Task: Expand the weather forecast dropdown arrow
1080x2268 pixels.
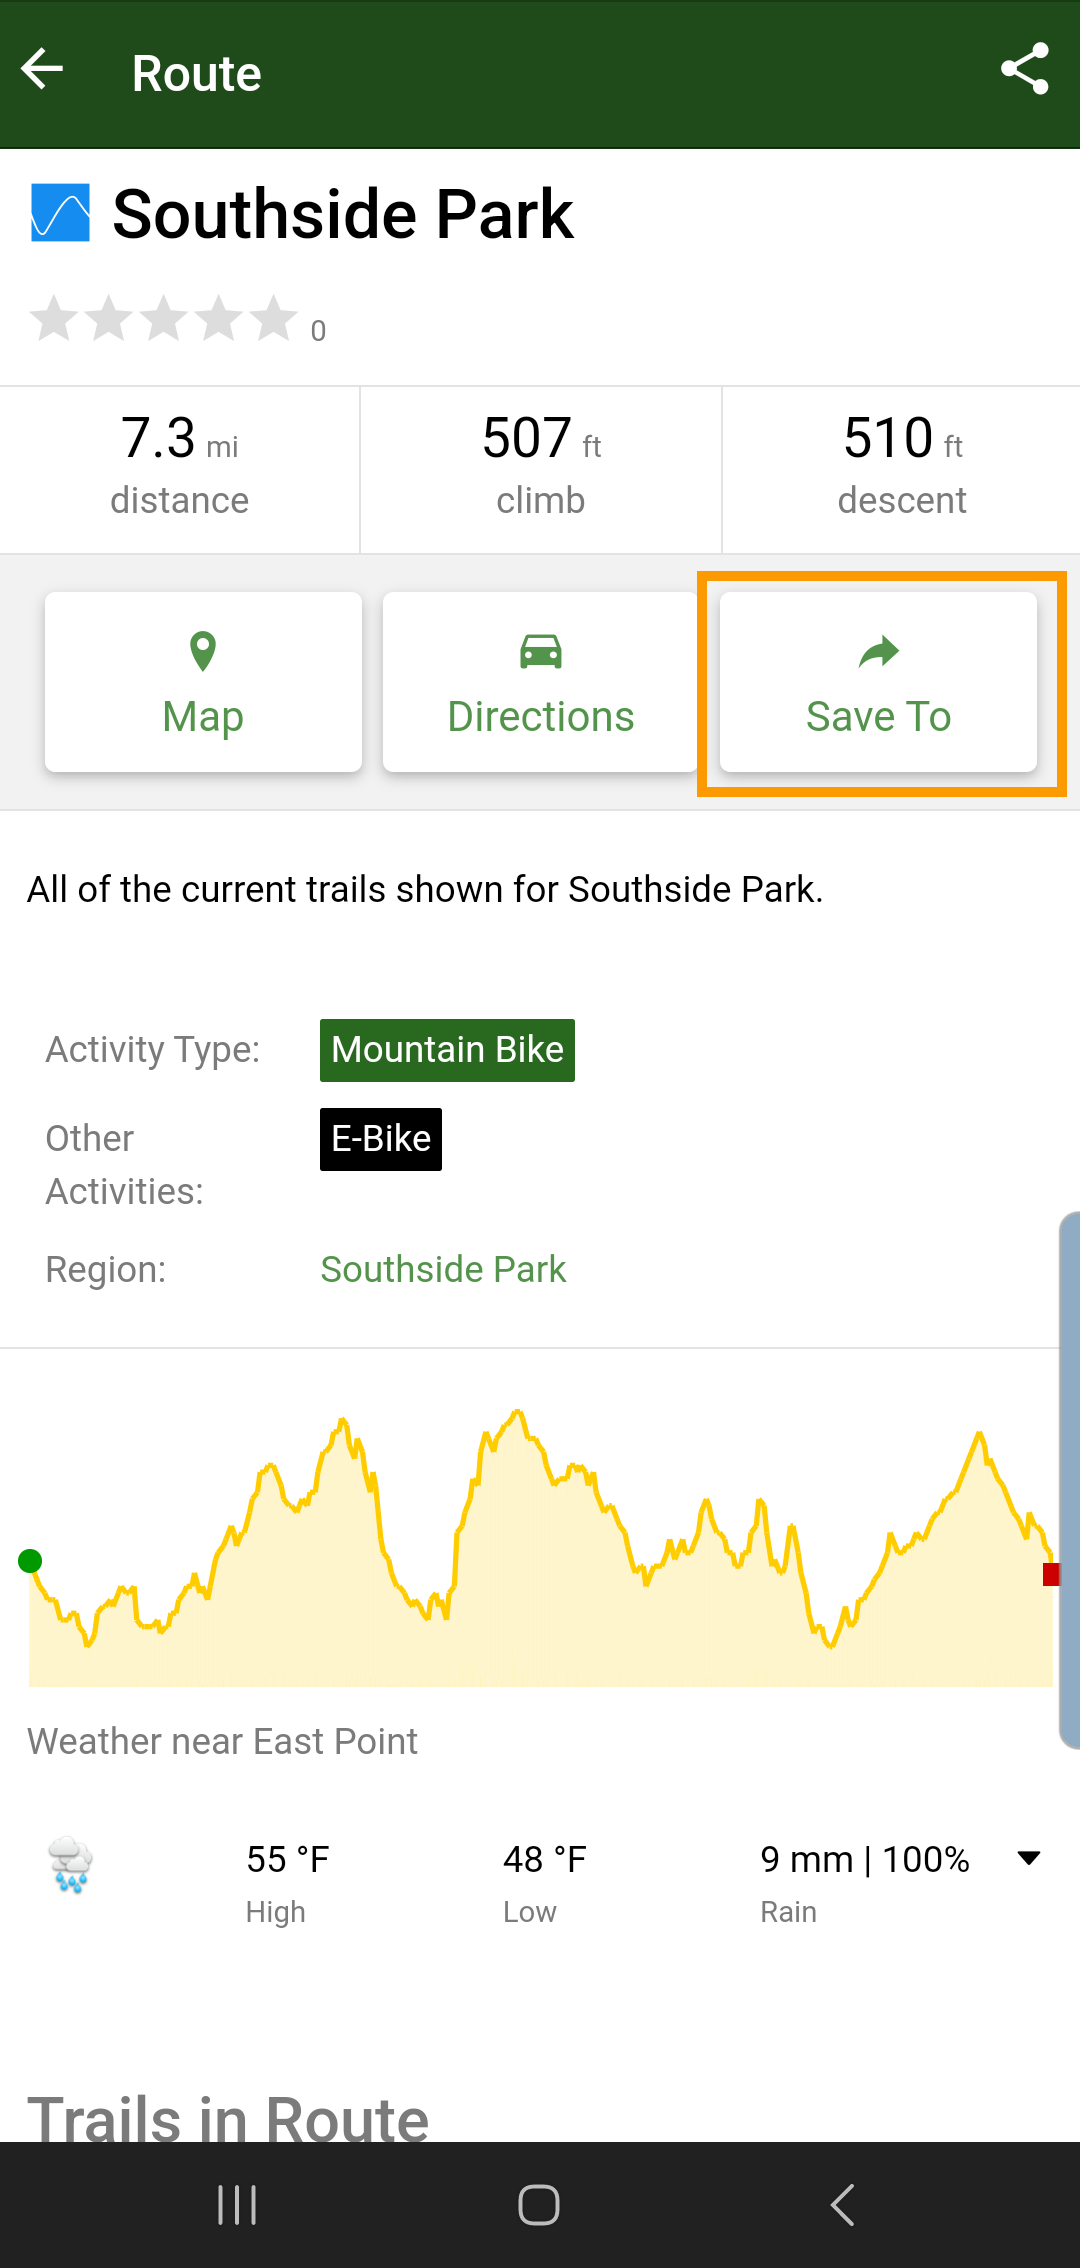Action: [1028, 1858]
